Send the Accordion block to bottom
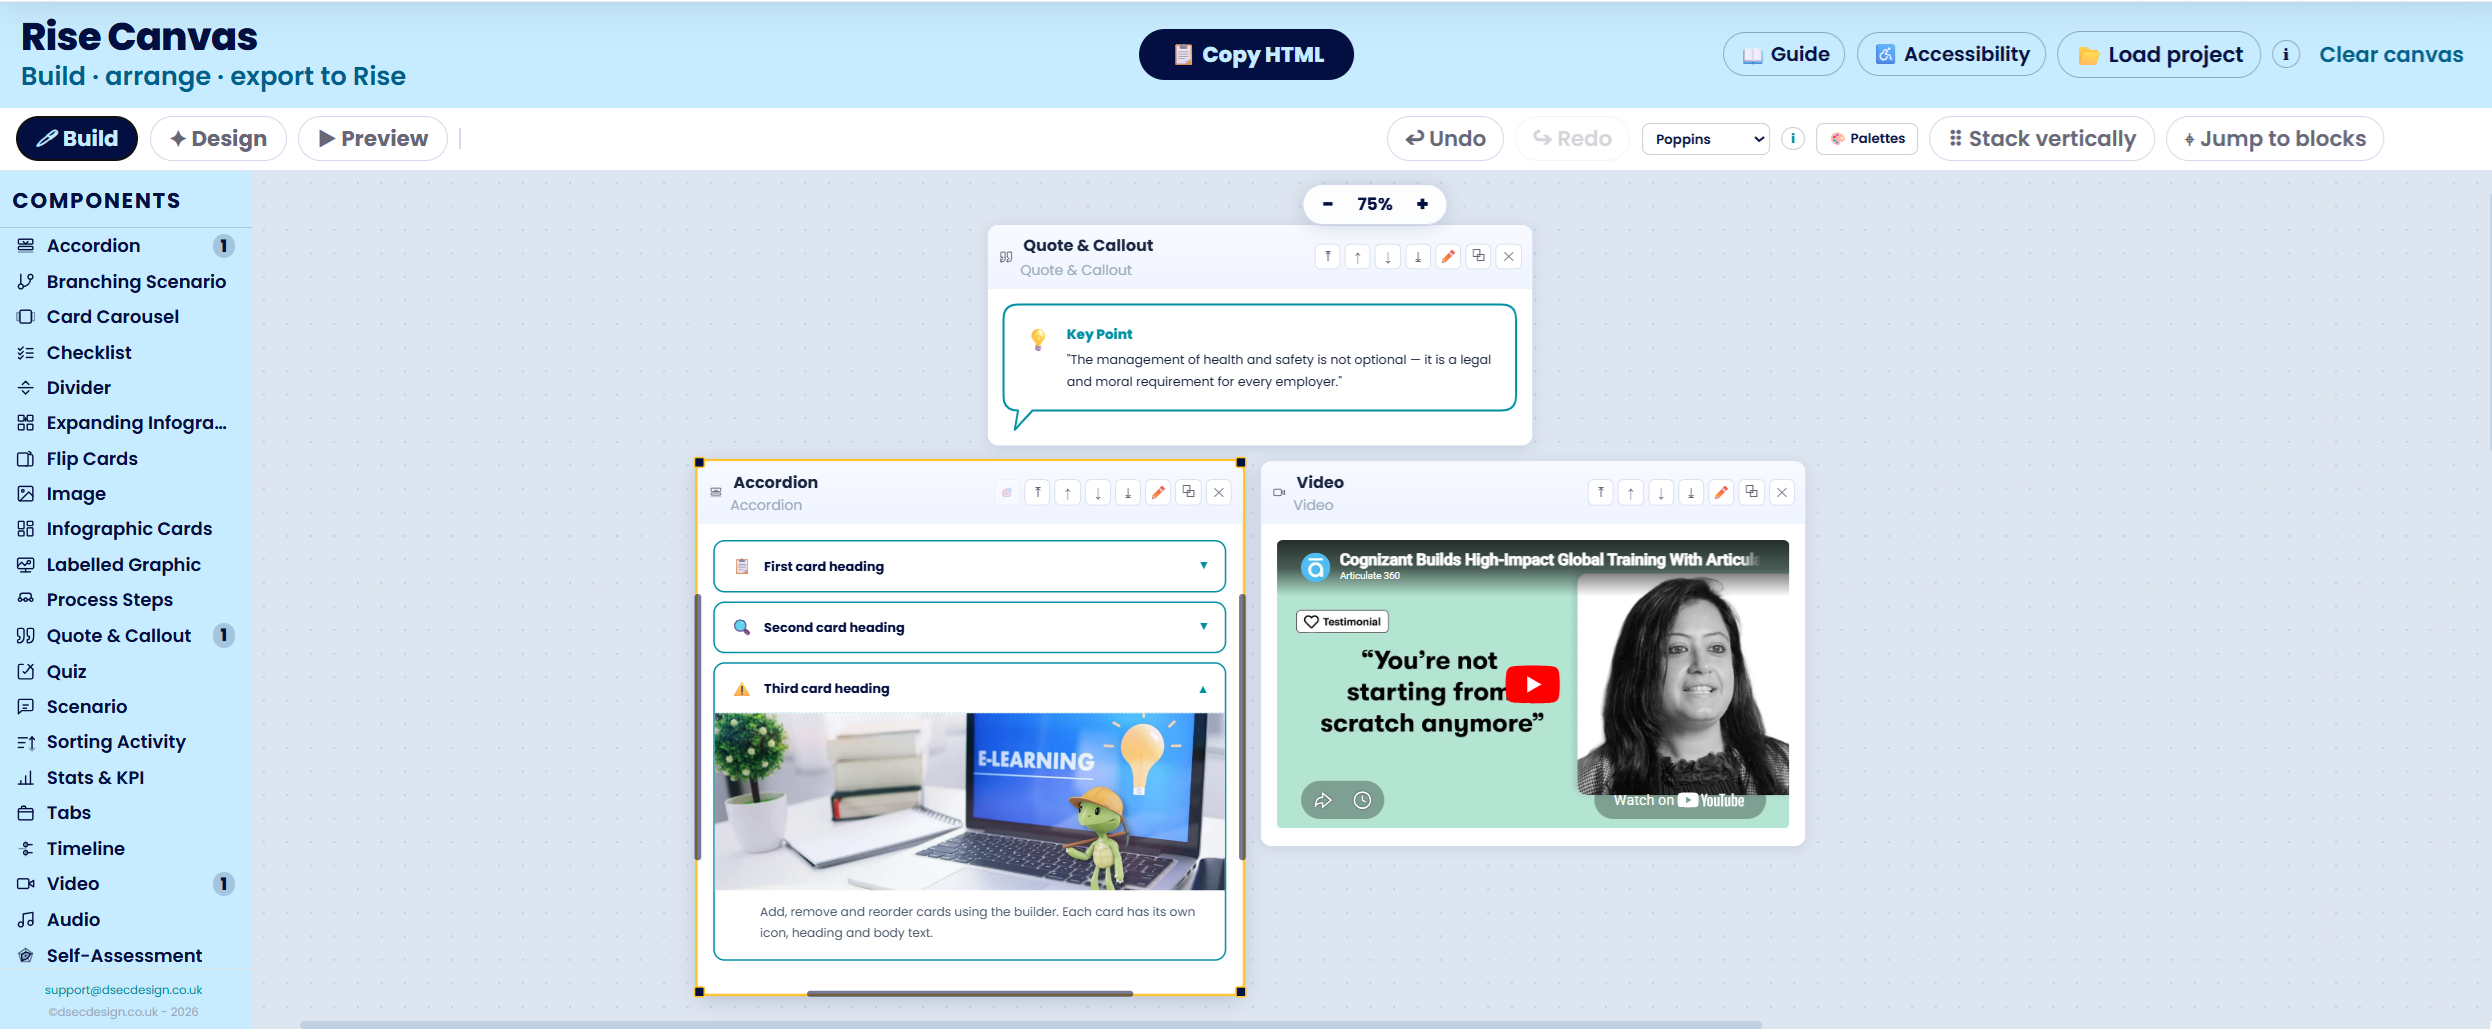2492x1032 pixels. click(x=1128, y=493)
